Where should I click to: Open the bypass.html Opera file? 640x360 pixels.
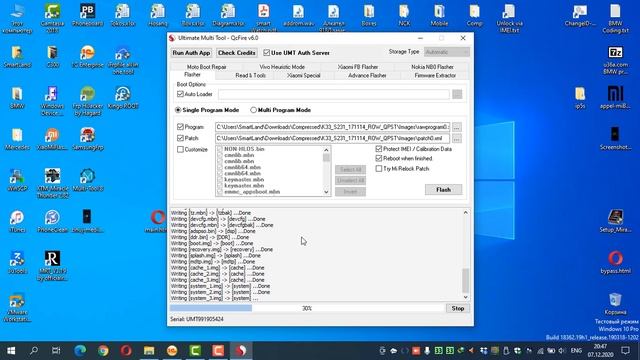tap(616, 262)
